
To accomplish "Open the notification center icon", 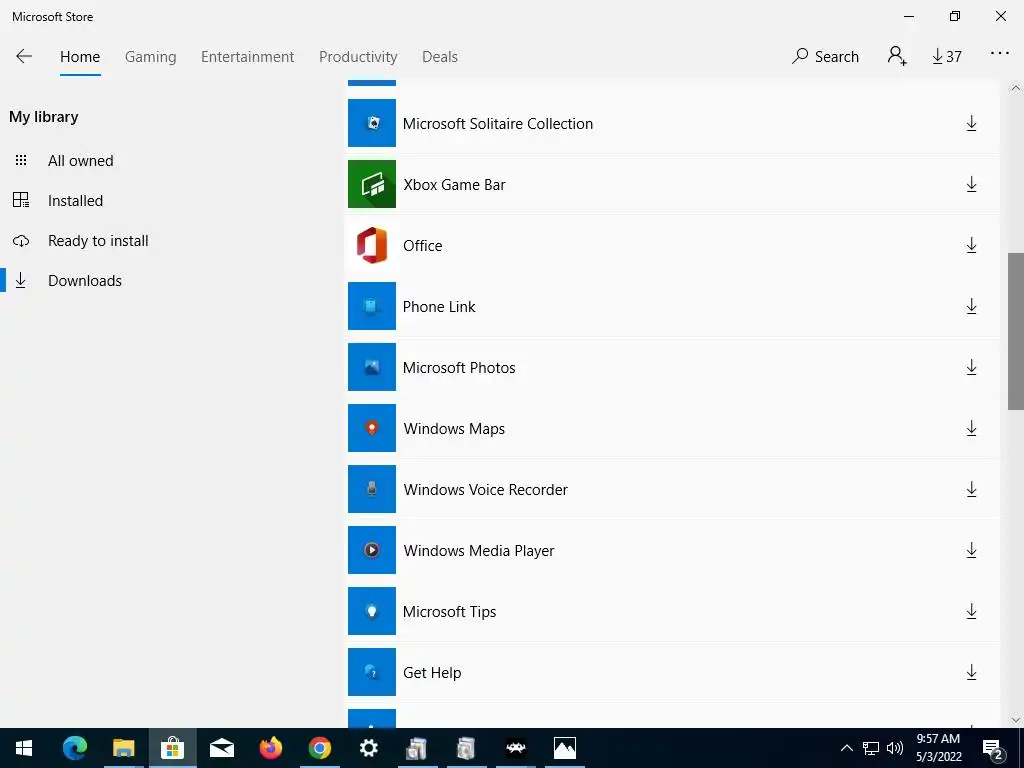I will (993, 748).
